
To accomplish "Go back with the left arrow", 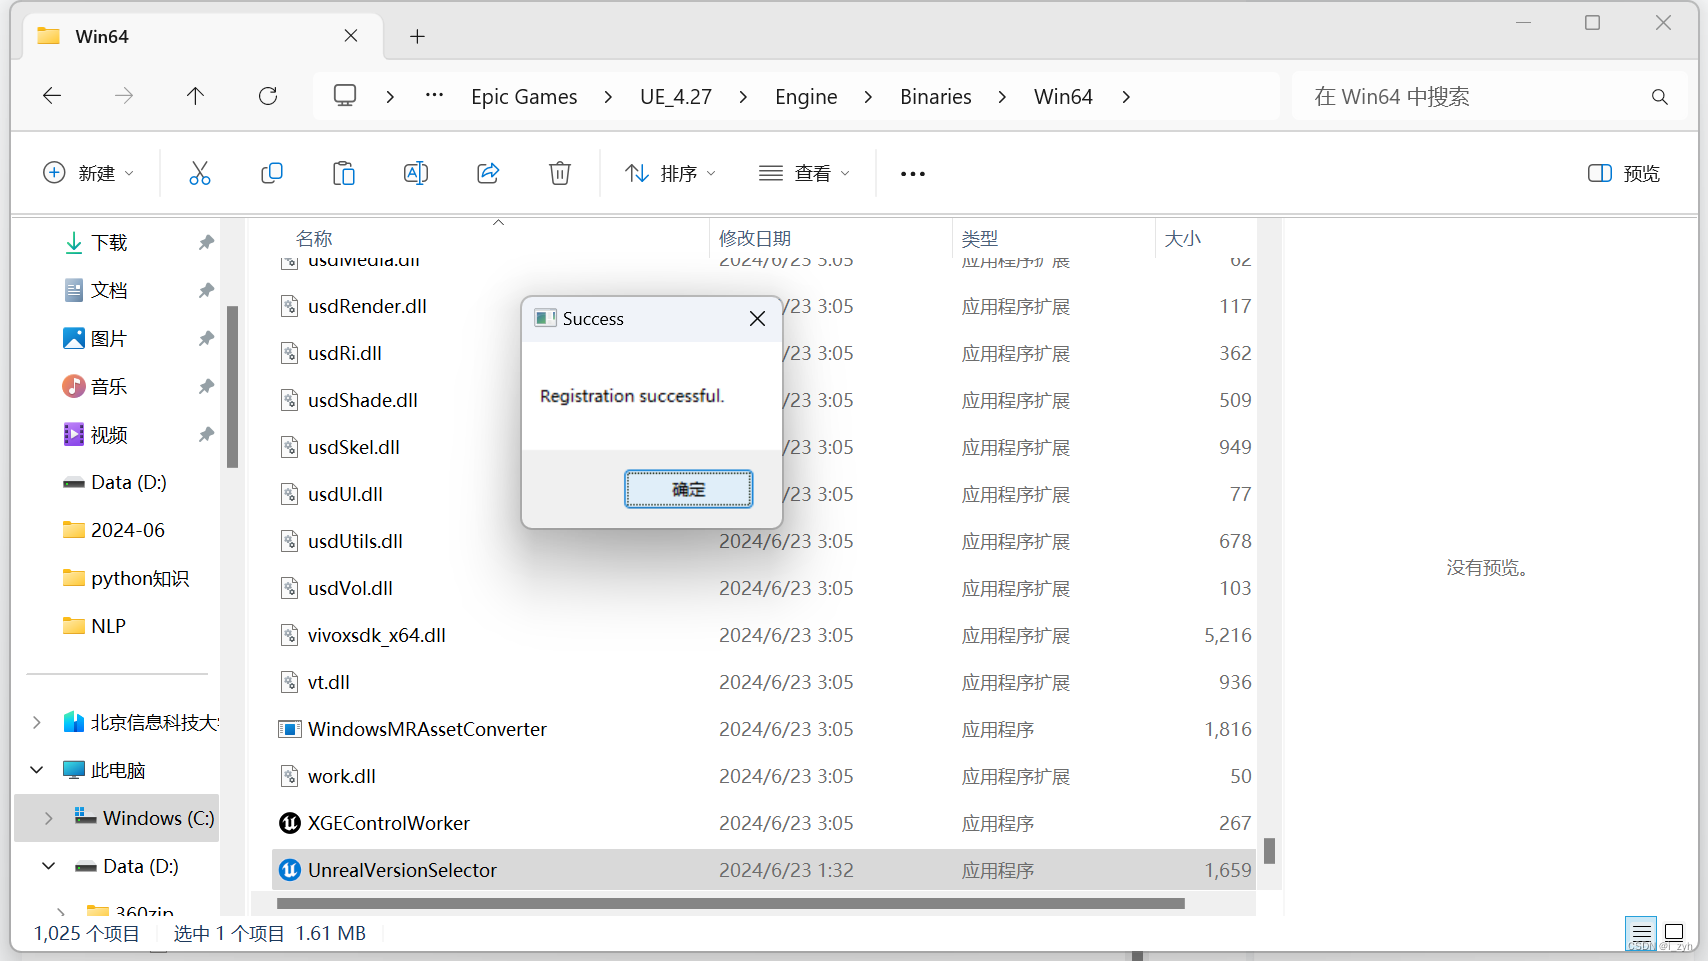I will pyautogui.click(x=52, y=96).
